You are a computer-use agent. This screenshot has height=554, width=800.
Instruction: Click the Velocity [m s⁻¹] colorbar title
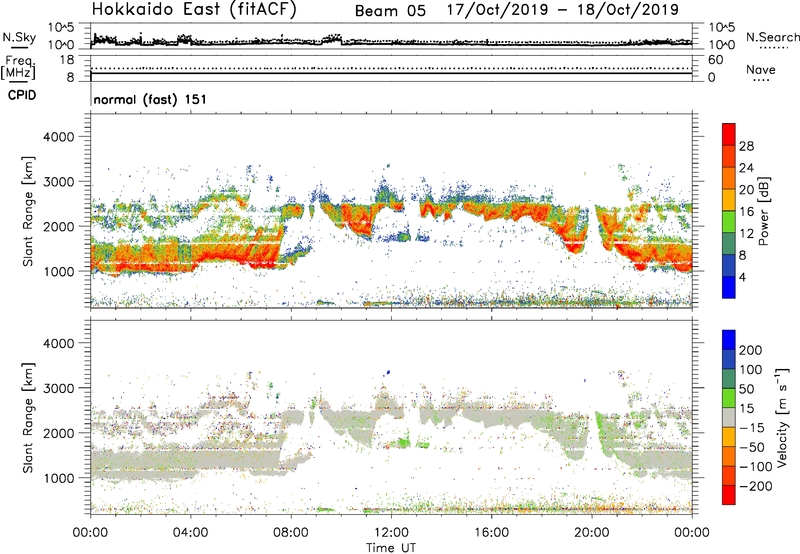coord(782,417)
